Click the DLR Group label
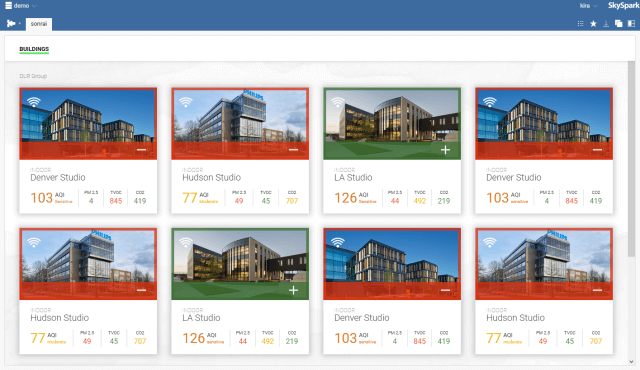 click(x=33, y=76)
